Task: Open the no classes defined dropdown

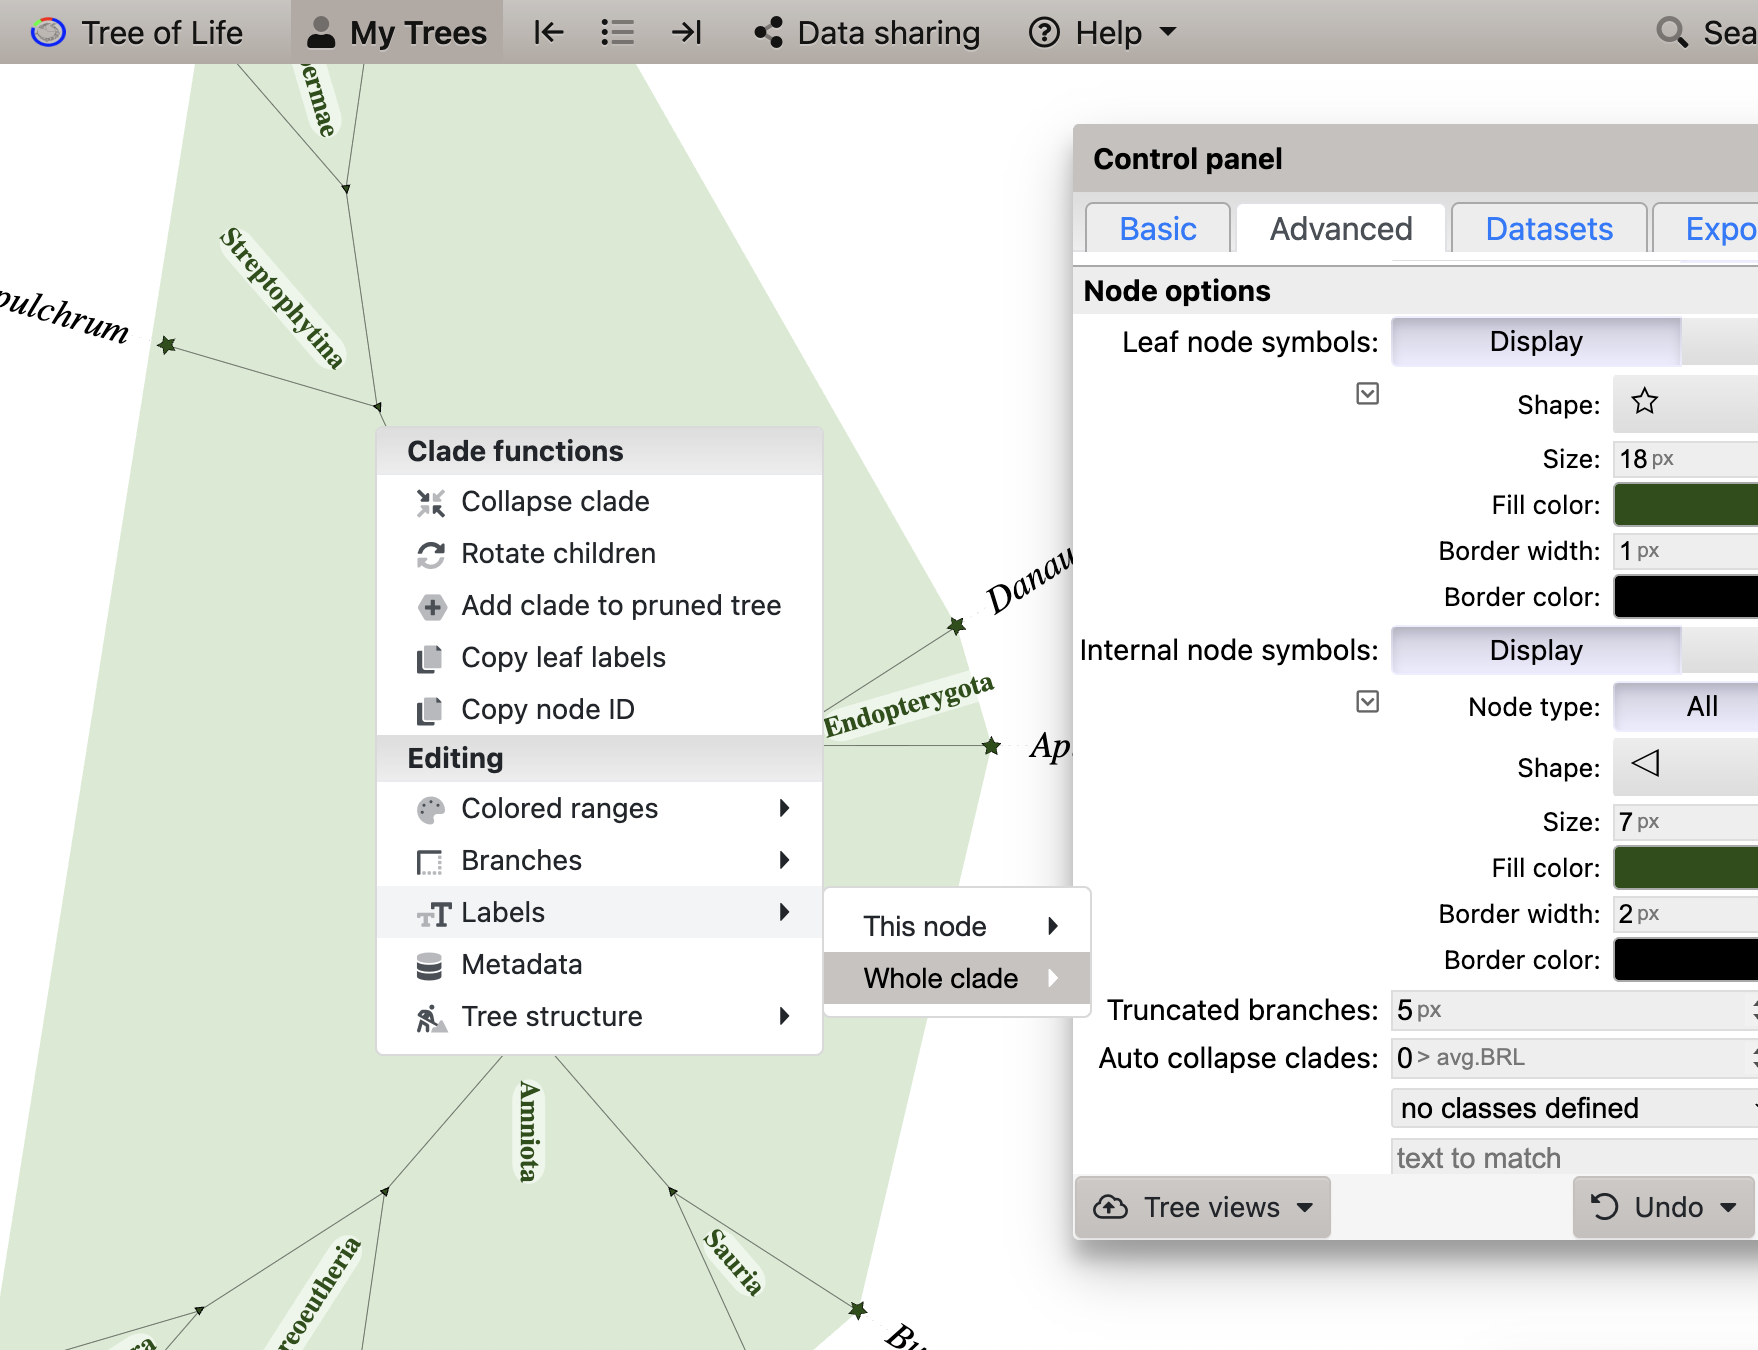Action: [x=1574, y=1108]
